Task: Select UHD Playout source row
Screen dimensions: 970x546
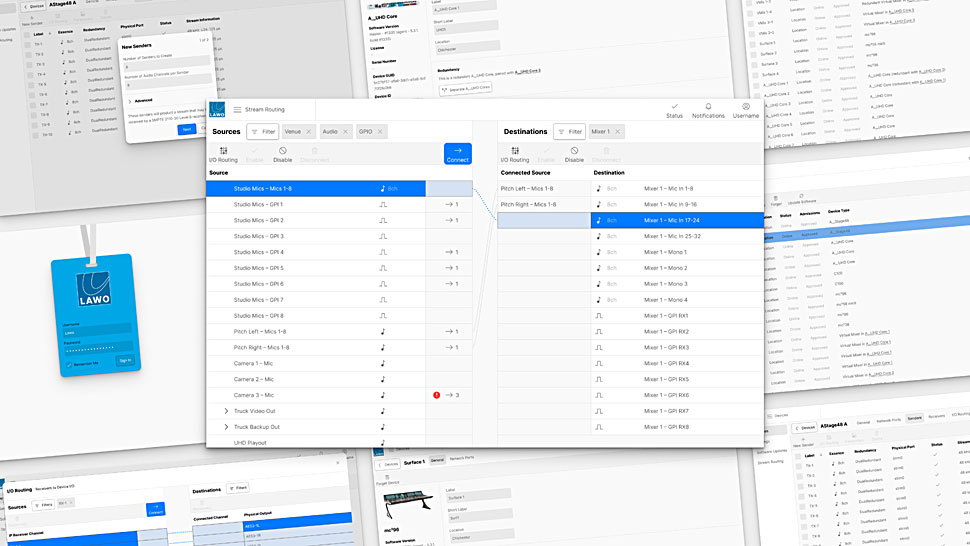Action: (316, 442)
